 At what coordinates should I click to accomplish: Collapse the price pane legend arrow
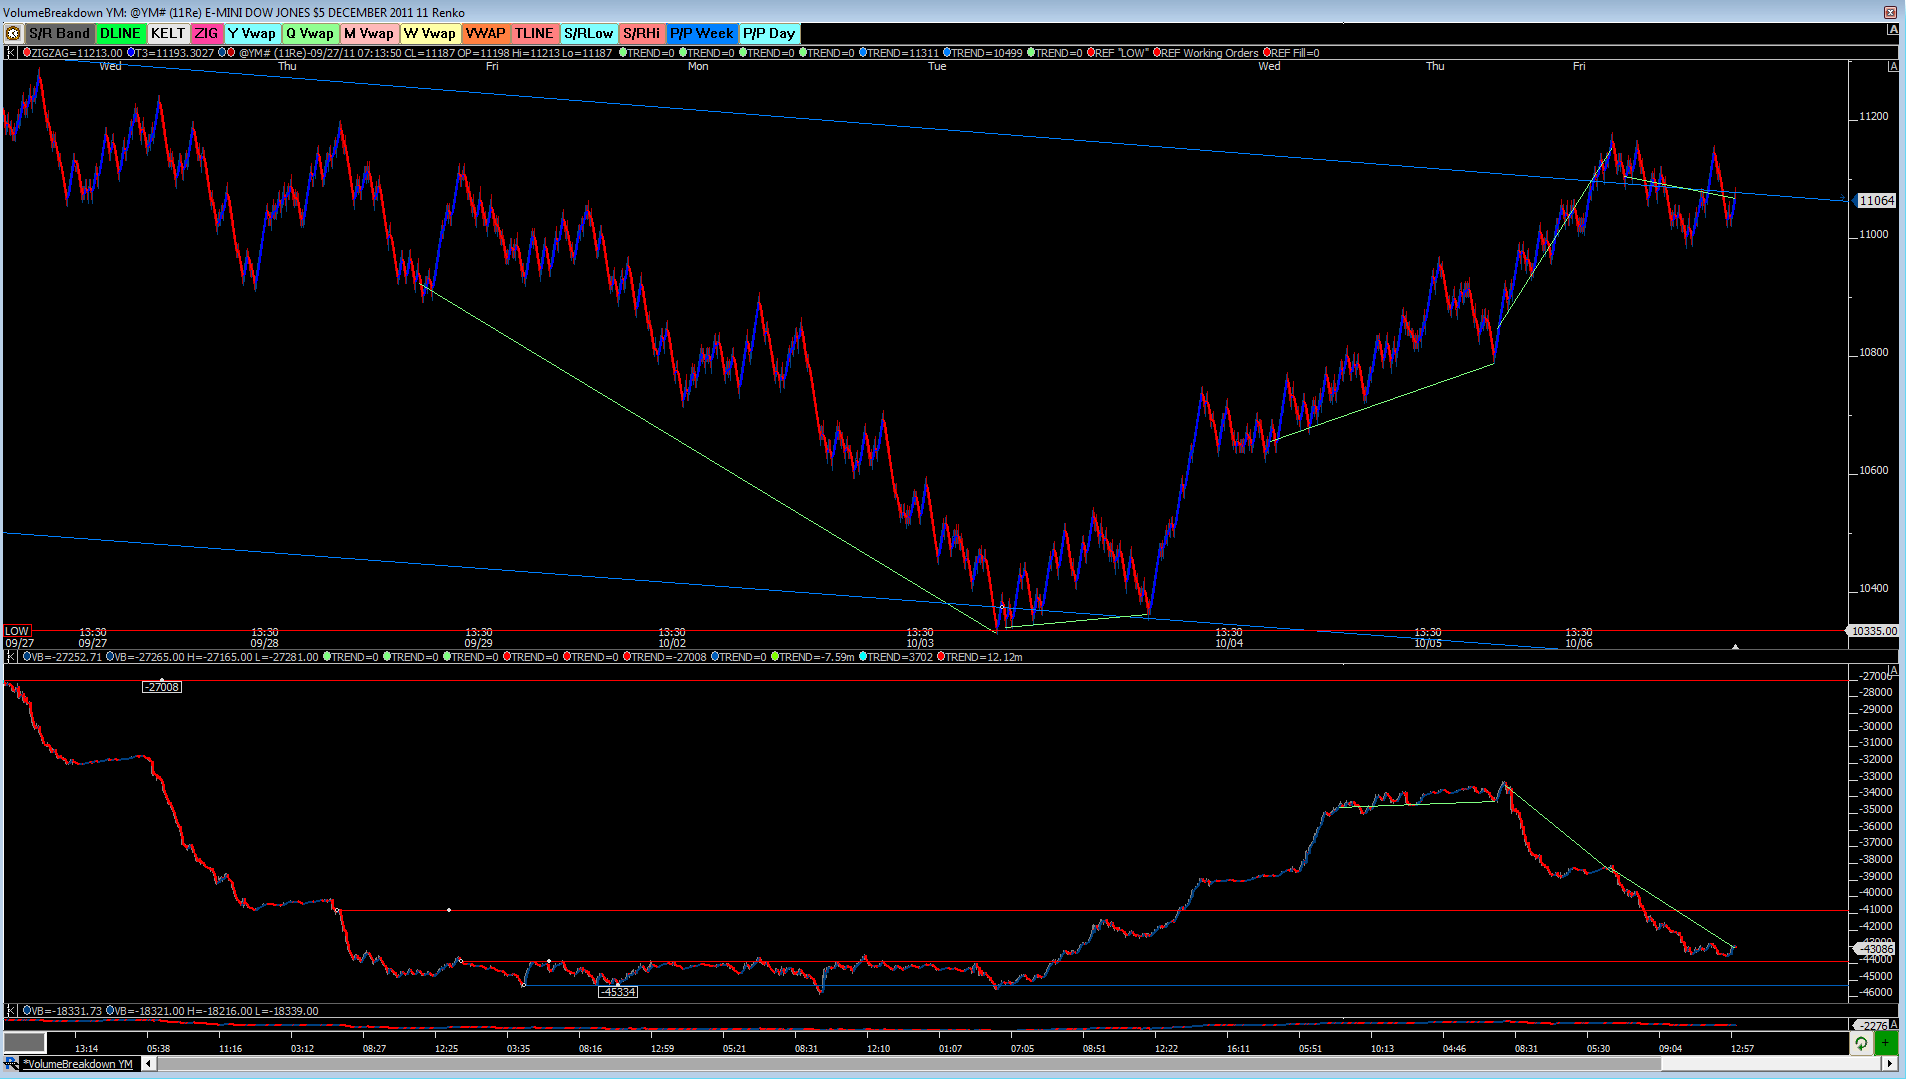coord(11,53)
